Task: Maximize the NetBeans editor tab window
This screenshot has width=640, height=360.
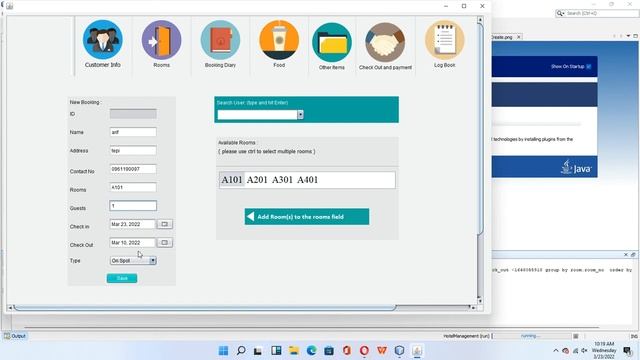Action: [x=635, y=36]
